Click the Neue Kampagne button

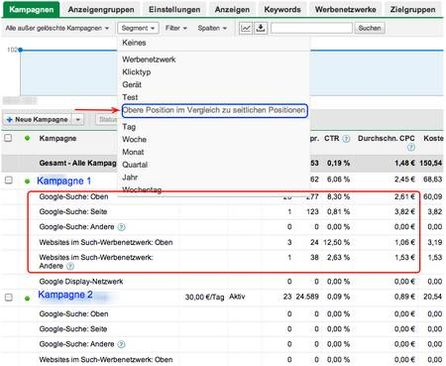[x=38, y=119]
